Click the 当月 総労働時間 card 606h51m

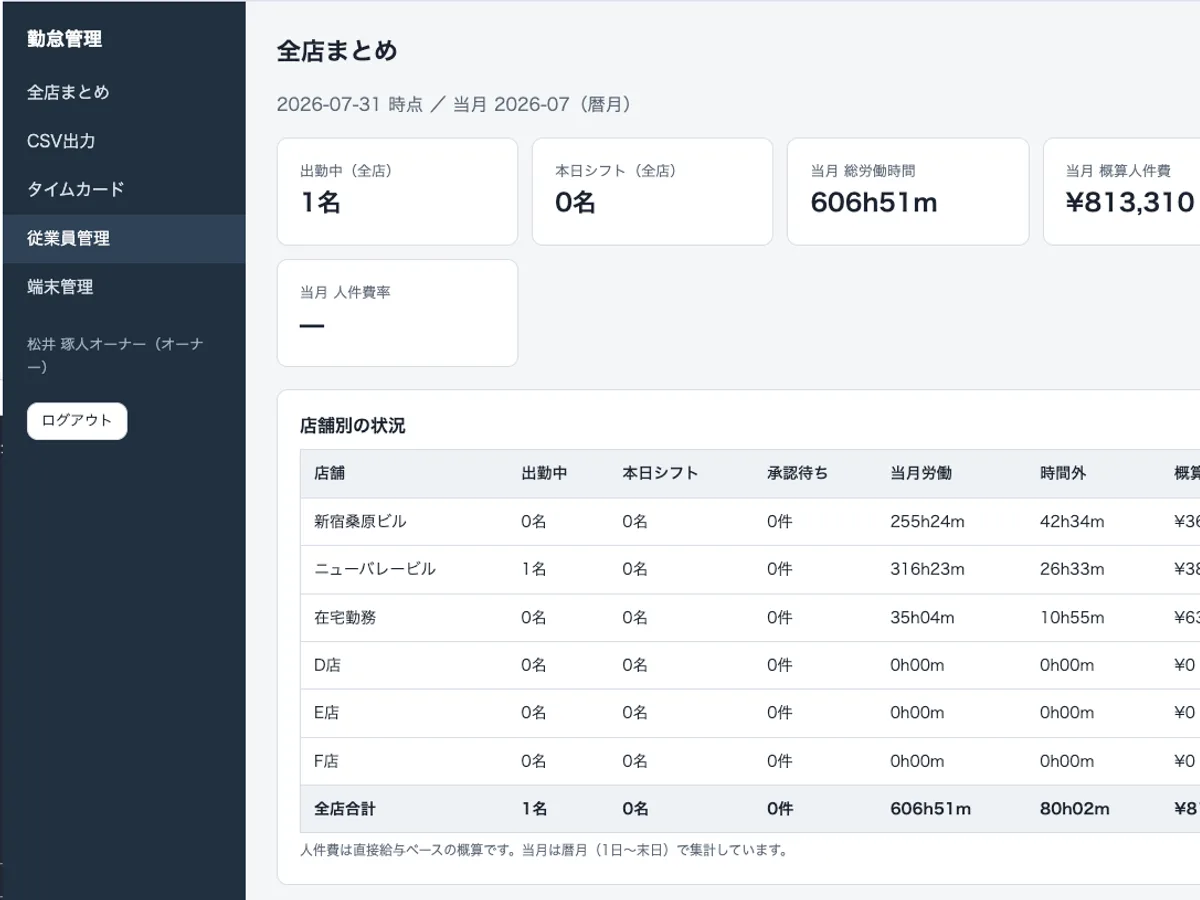[x=908, y=191]
